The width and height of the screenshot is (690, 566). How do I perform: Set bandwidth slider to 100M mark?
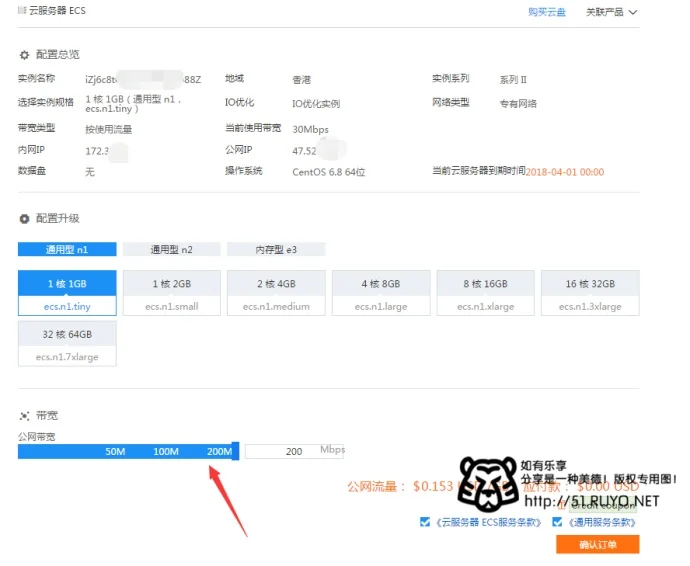tap(166, 452)
